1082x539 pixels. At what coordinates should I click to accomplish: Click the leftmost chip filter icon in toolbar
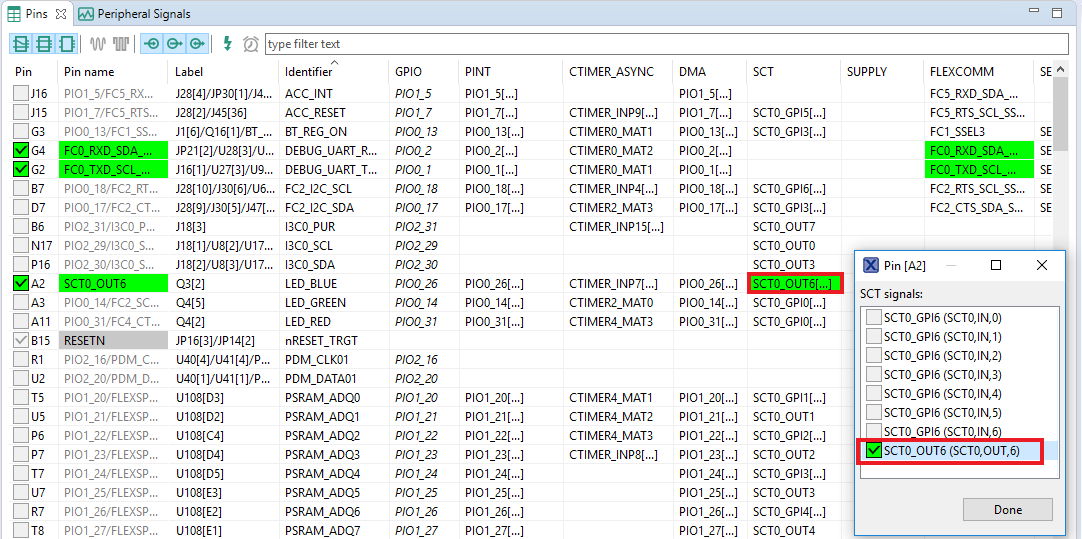click(x=21, y=44)
